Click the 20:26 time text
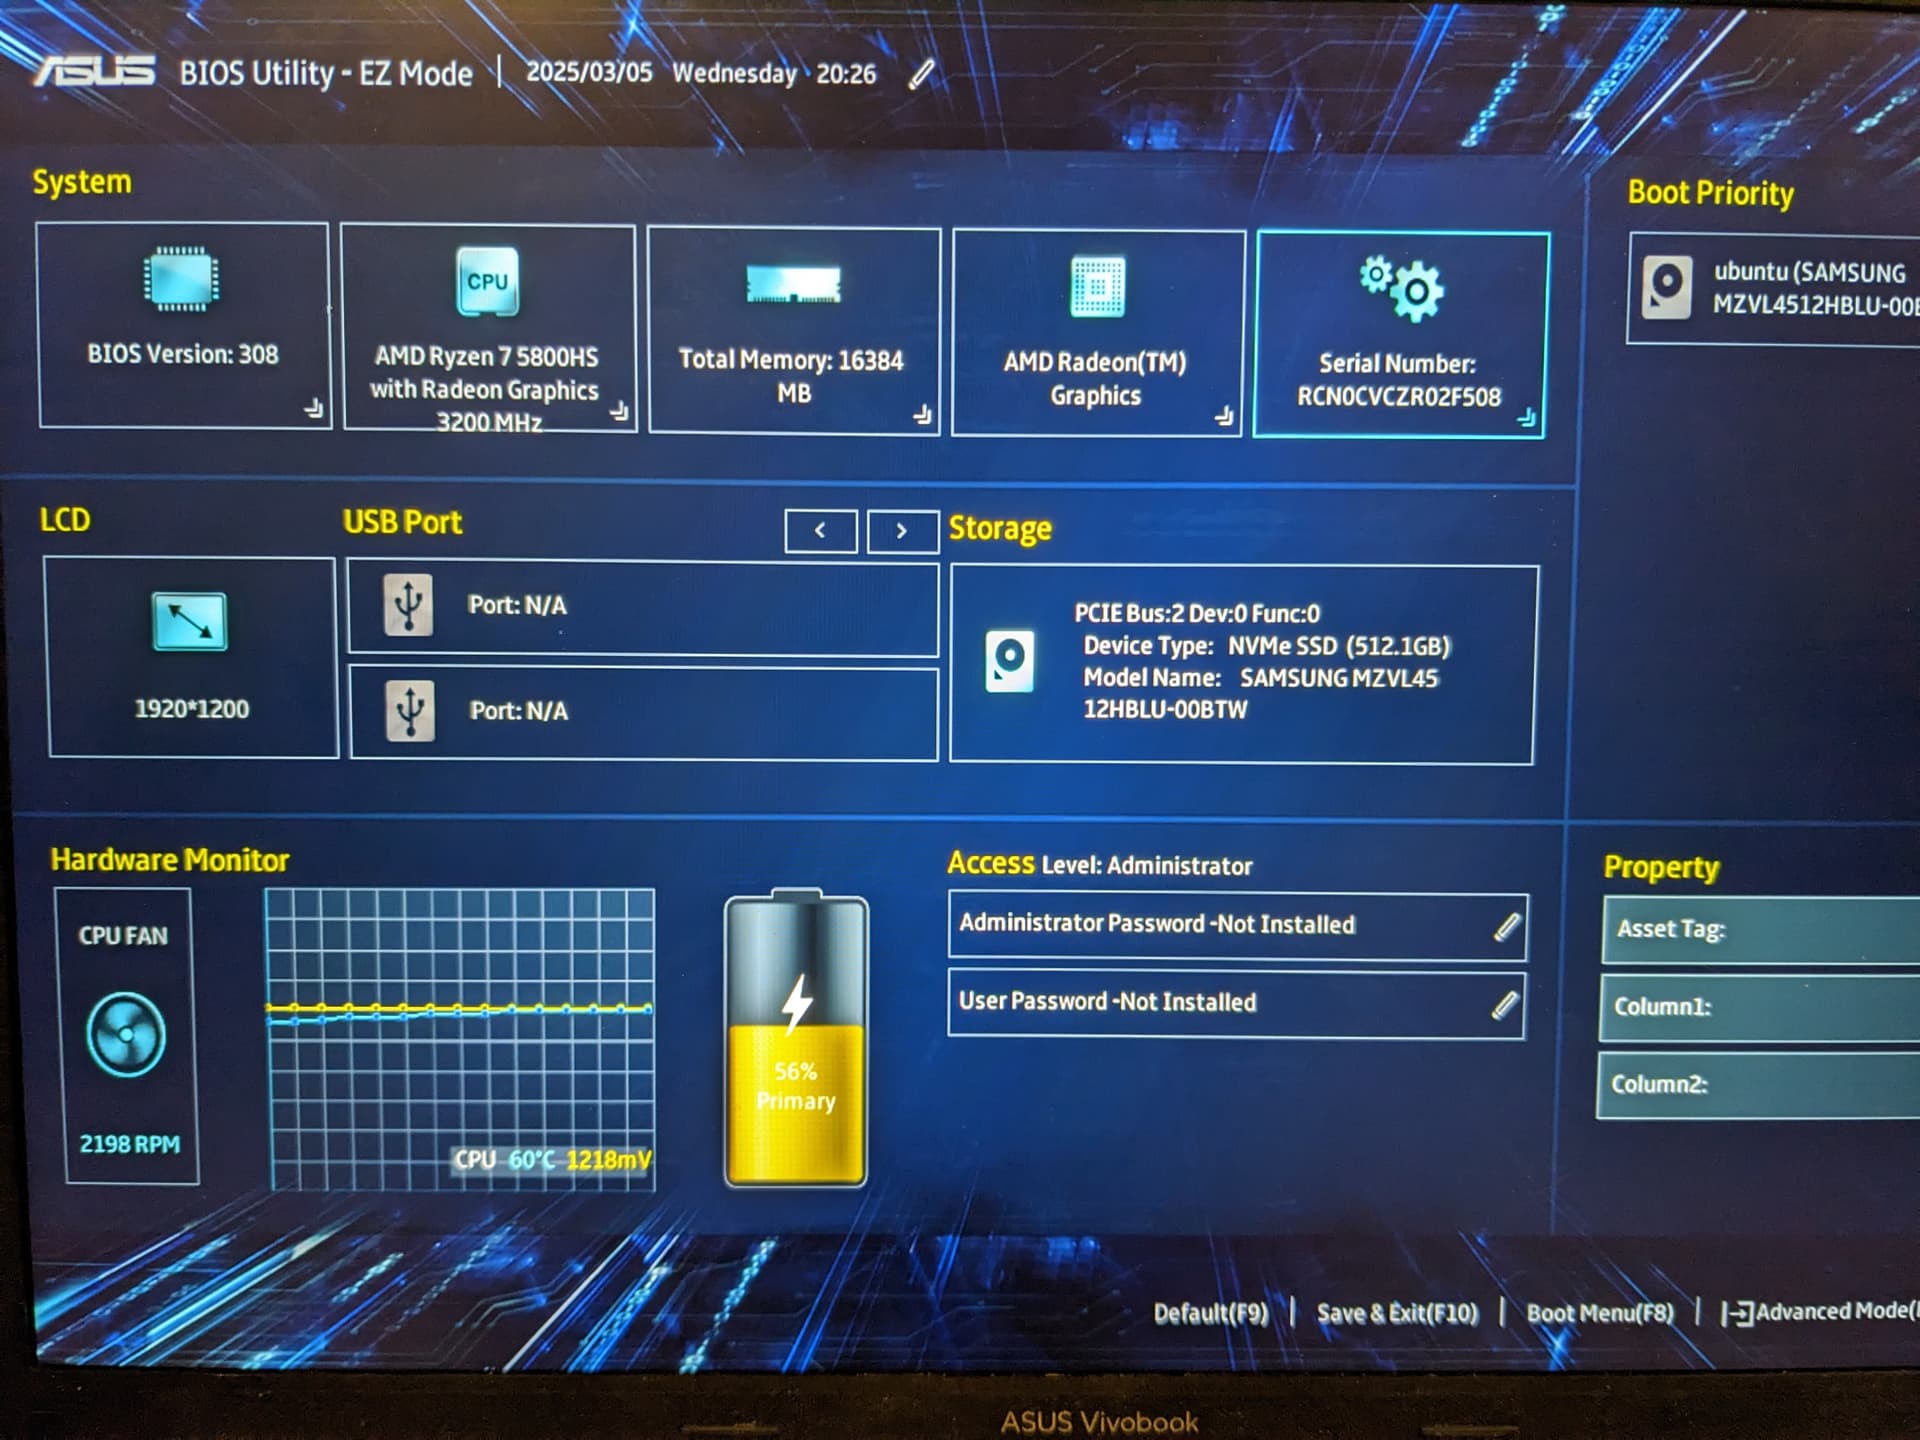This screenshot has width=1920, height=1440. point(846,74)
